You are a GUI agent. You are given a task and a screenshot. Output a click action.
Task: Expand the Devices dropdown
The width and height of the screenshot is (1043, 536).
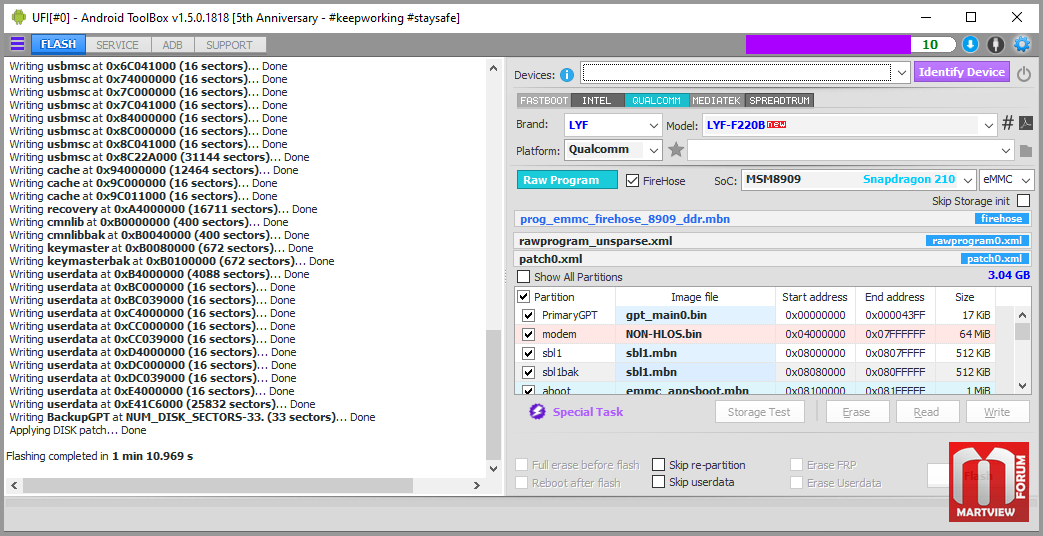[901, 72]
